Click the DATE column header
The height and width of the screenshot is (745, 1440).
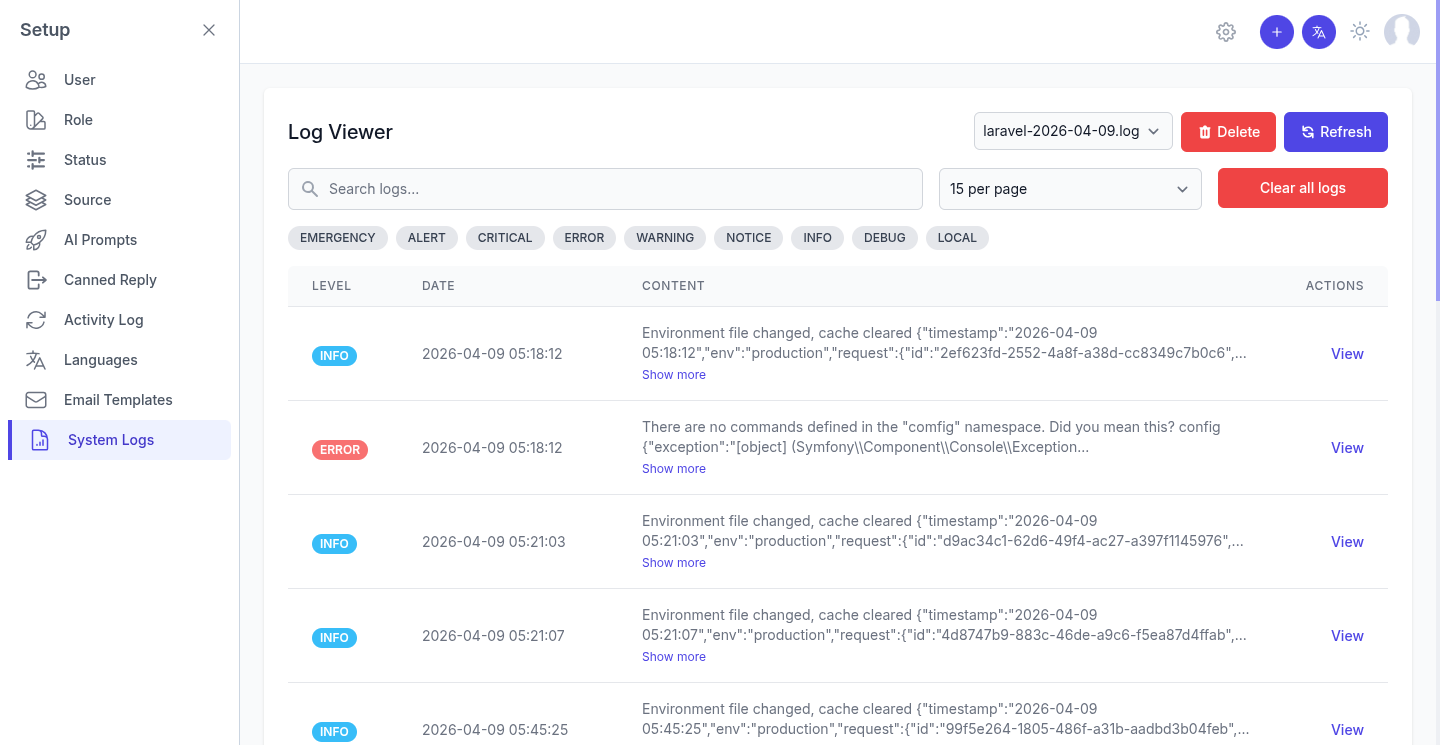tap(438, 286)
